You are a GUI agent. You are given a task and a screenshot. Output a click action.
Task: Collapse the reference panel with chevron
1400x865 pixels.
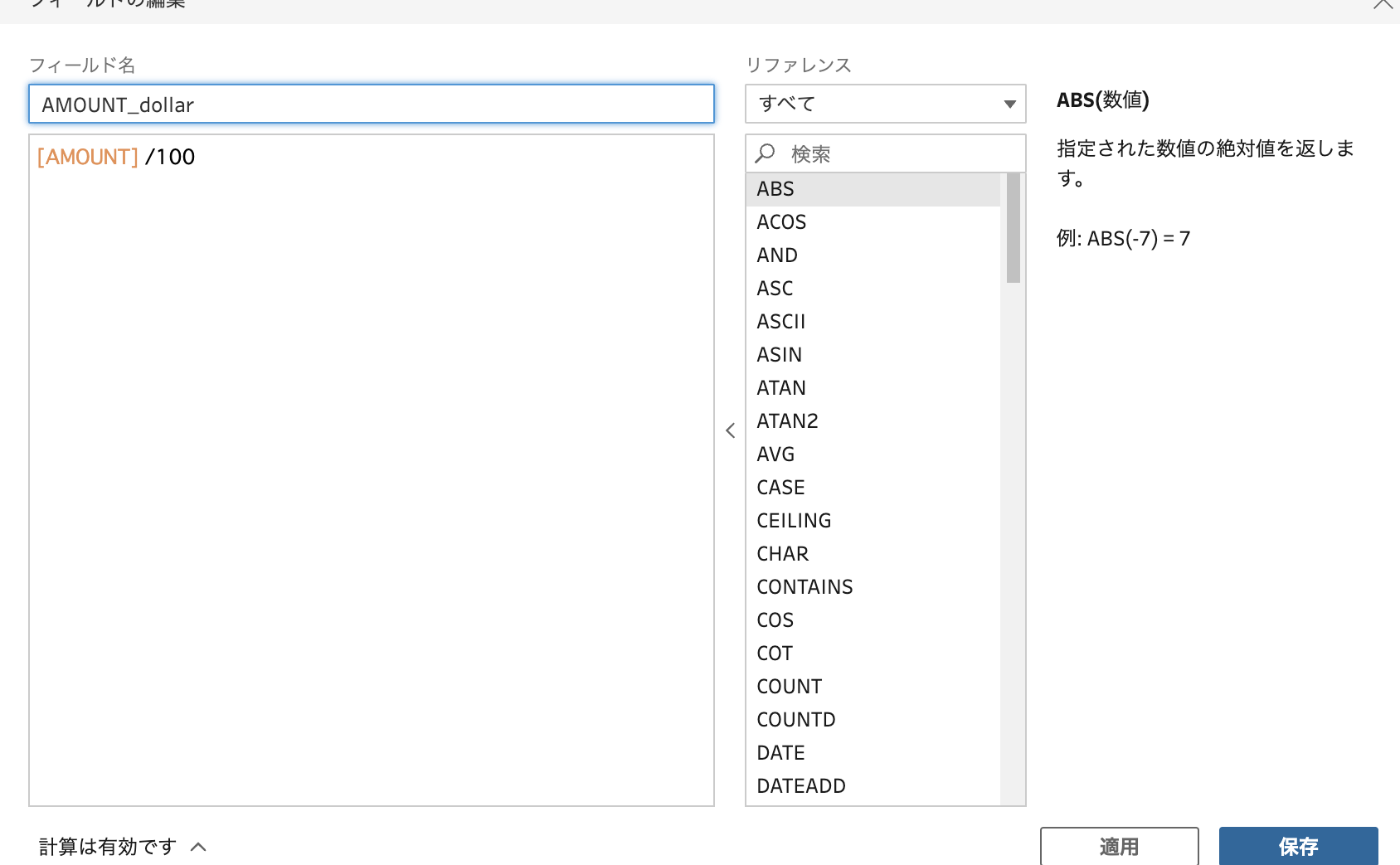click(x=730, y=431)
